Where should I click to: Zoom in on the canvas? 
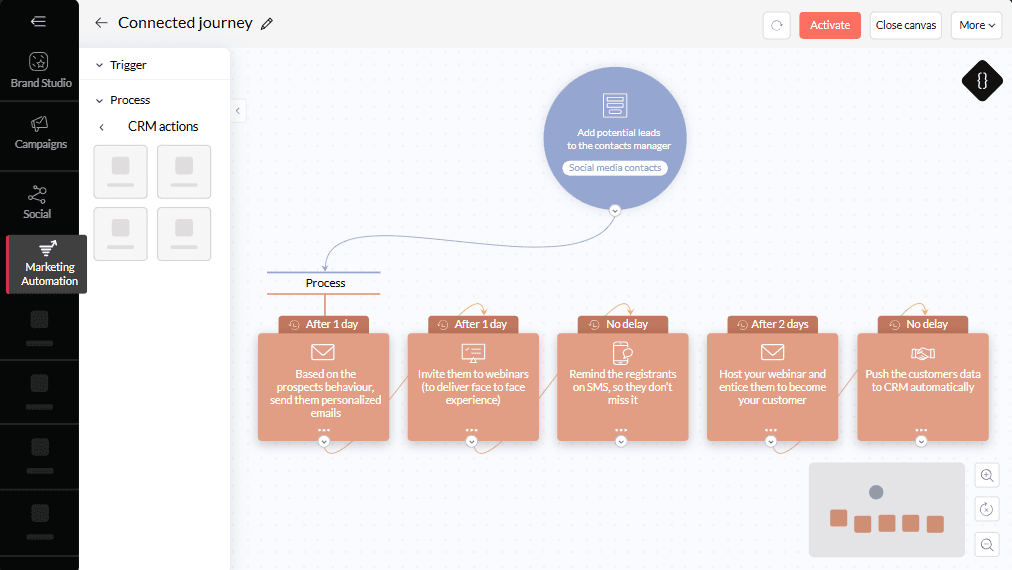(x=987, y=476)
